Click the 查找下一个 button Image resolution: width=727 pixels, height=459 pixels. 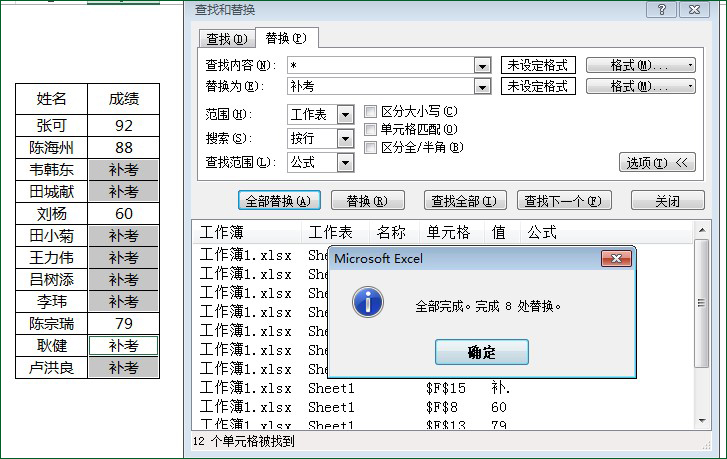[x=564, y=201]
